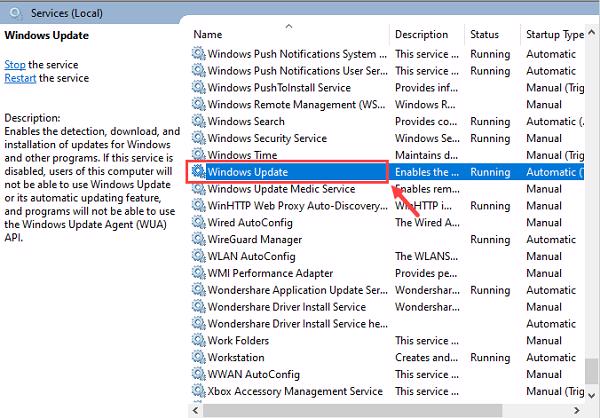This screenshot has width=600, height=418.
Task: Click gear icon of Windows Remote Management
Action: [199, 104]
